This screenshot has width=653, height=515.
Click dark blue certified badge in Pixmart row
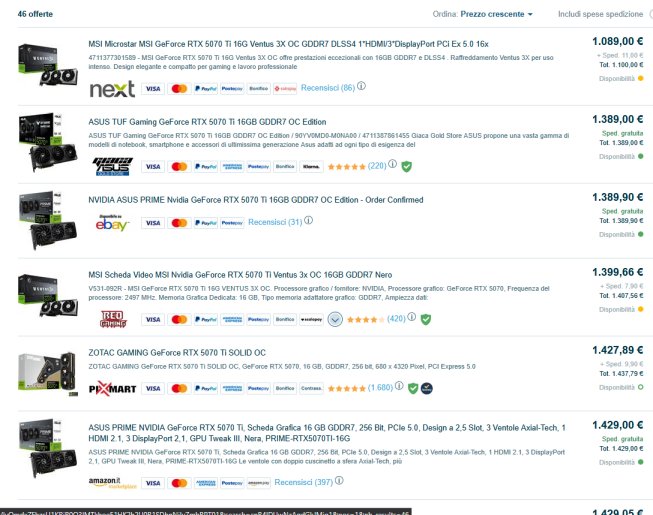click(x=426, y=388)
